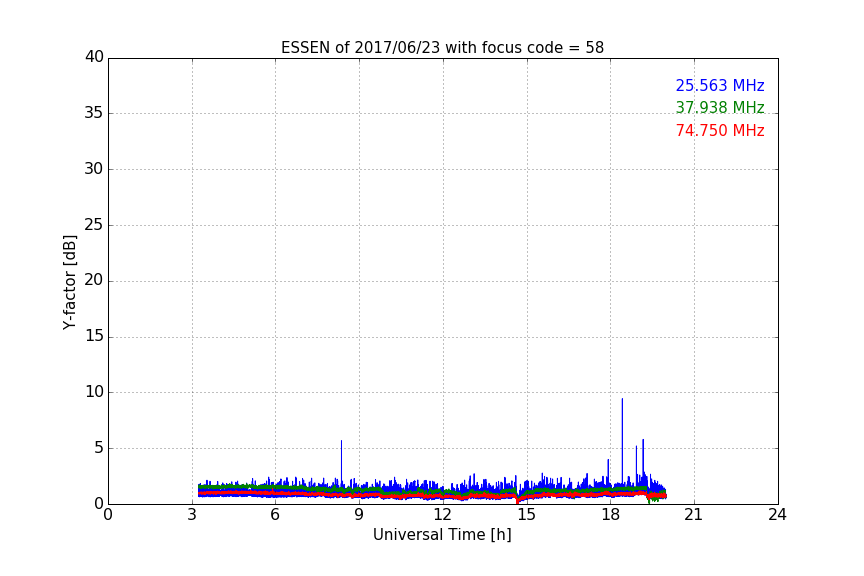Select the red 74.750 MHz legend label

[x=720, y=131]
